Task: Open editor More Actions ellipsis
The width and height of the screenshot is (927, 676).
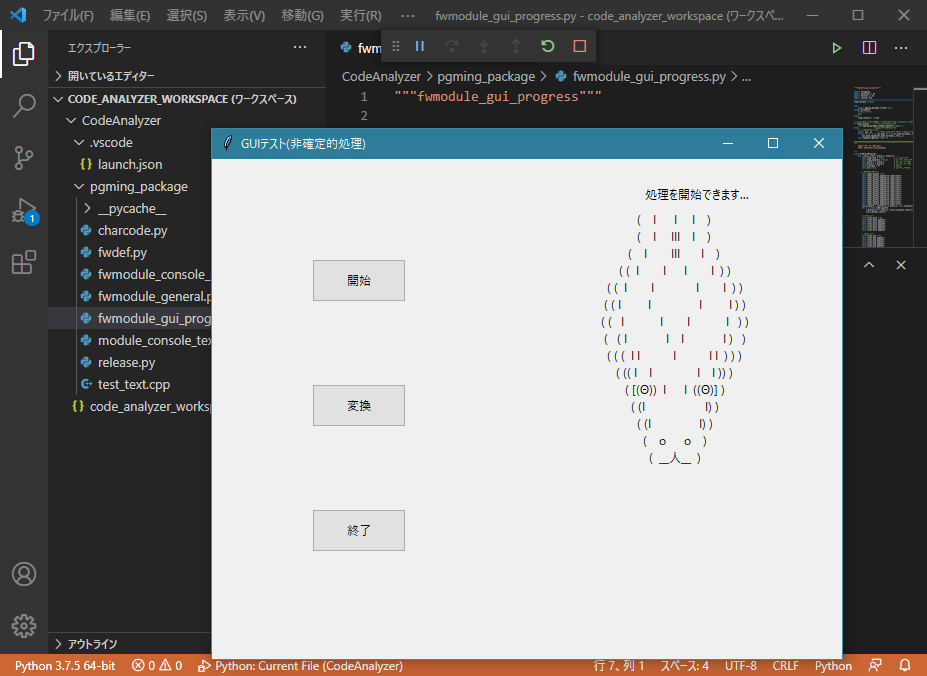Action: click(x=901, y=48)
